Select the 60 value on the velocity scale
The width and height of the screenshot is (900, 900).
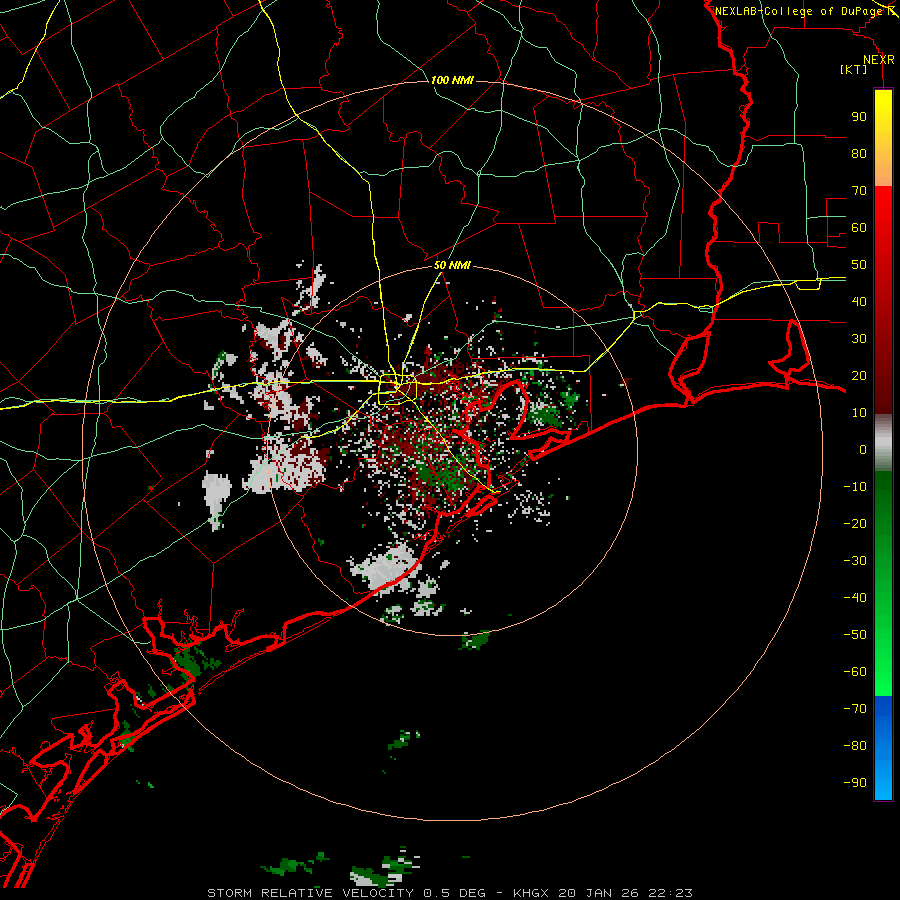click(x=859, y=227)
